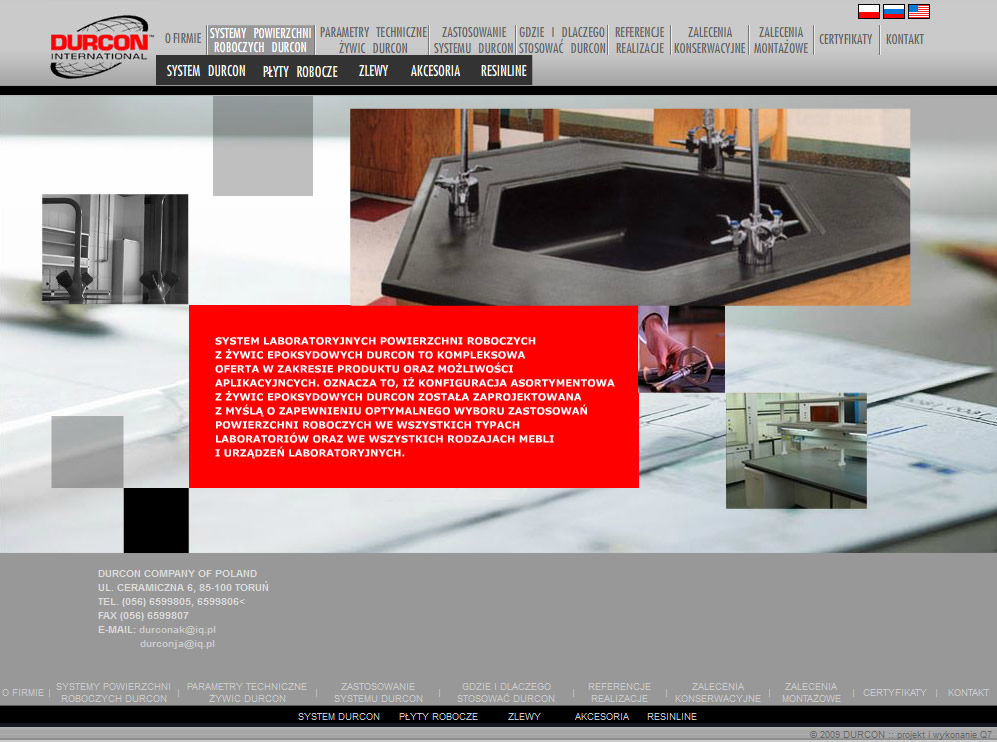Image resolution: width=997 pixels, height=742 pixels.
Task: Switch language using the Russian flag
Action: coord(893,11)
